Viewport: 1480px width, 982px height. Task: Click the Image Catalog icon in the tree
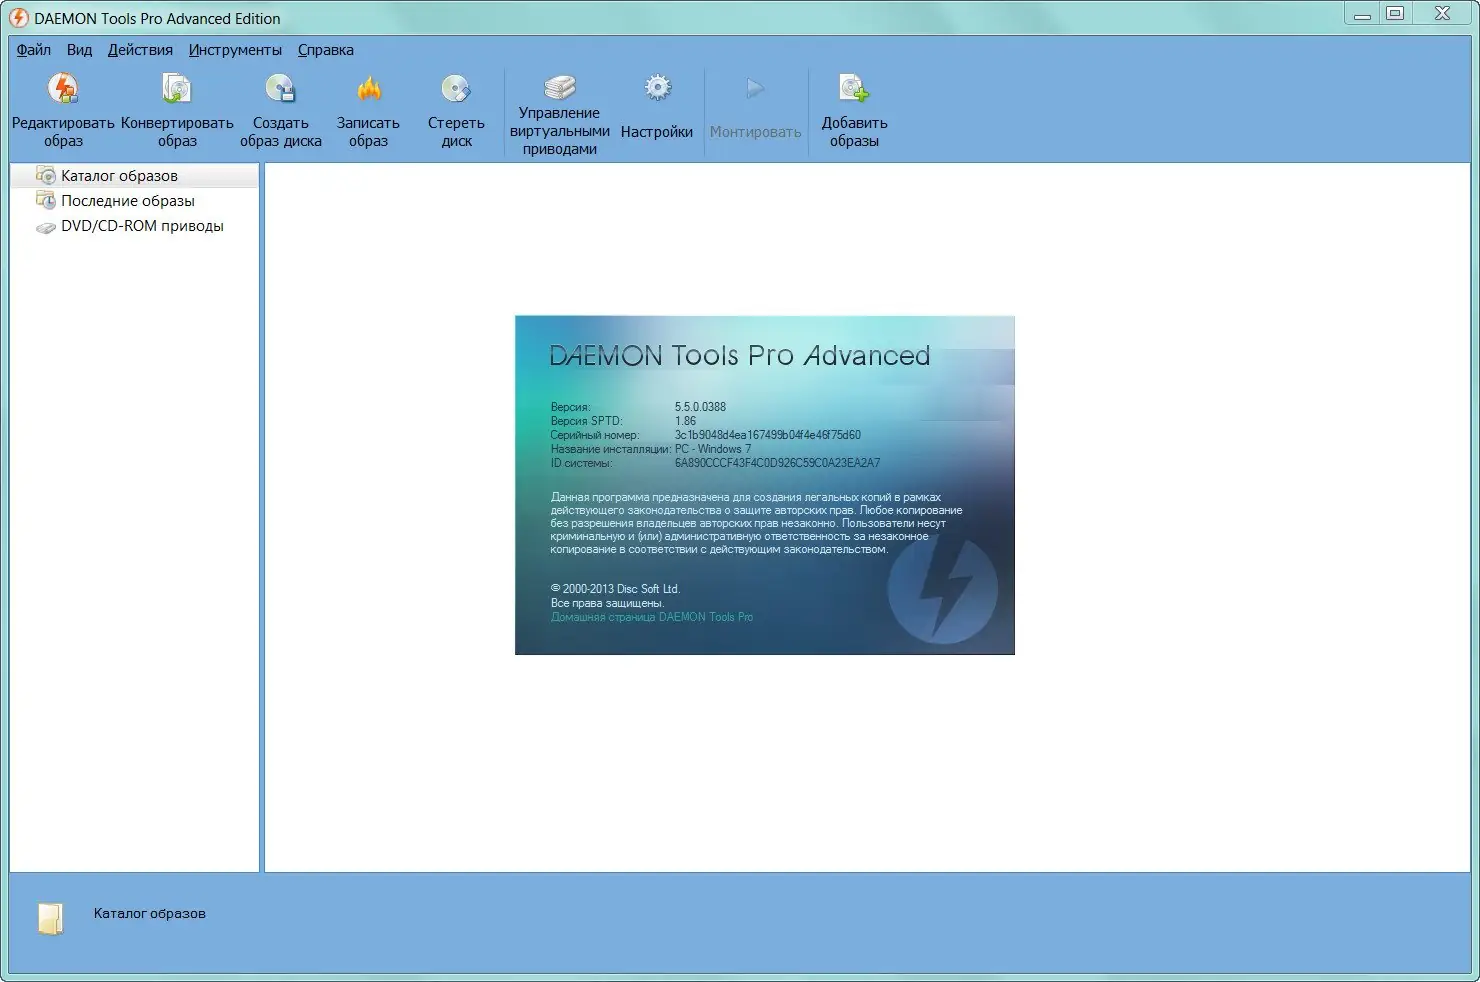[46, 175]
